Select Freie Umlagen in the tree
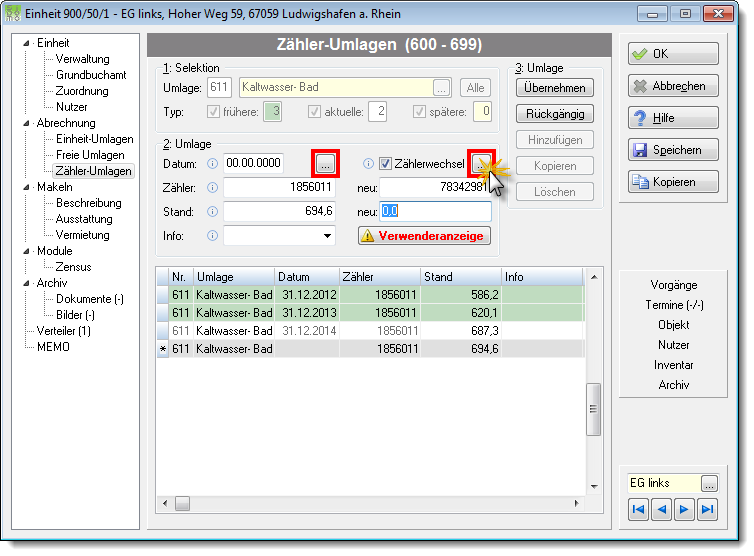Viewport: 754px width, 556px height. [90, 155]
